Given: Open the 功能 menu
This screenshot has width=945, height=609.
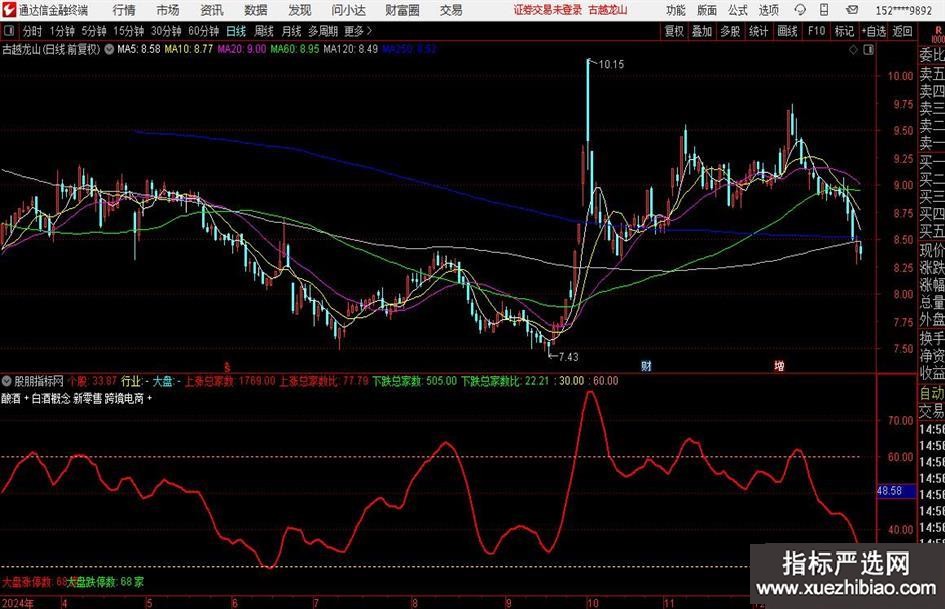Looking at the screenshot, I should tap(676, 10).
